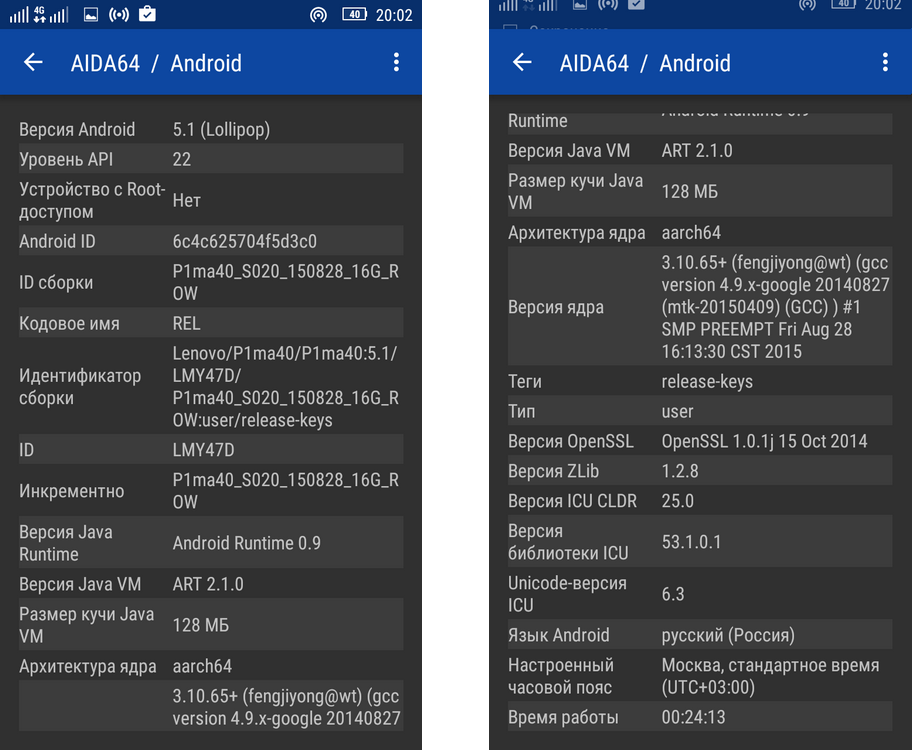Select 'Unicode-версия ICU' 6.3 row
Screen dimensions: 912x750
click(700, 593)
